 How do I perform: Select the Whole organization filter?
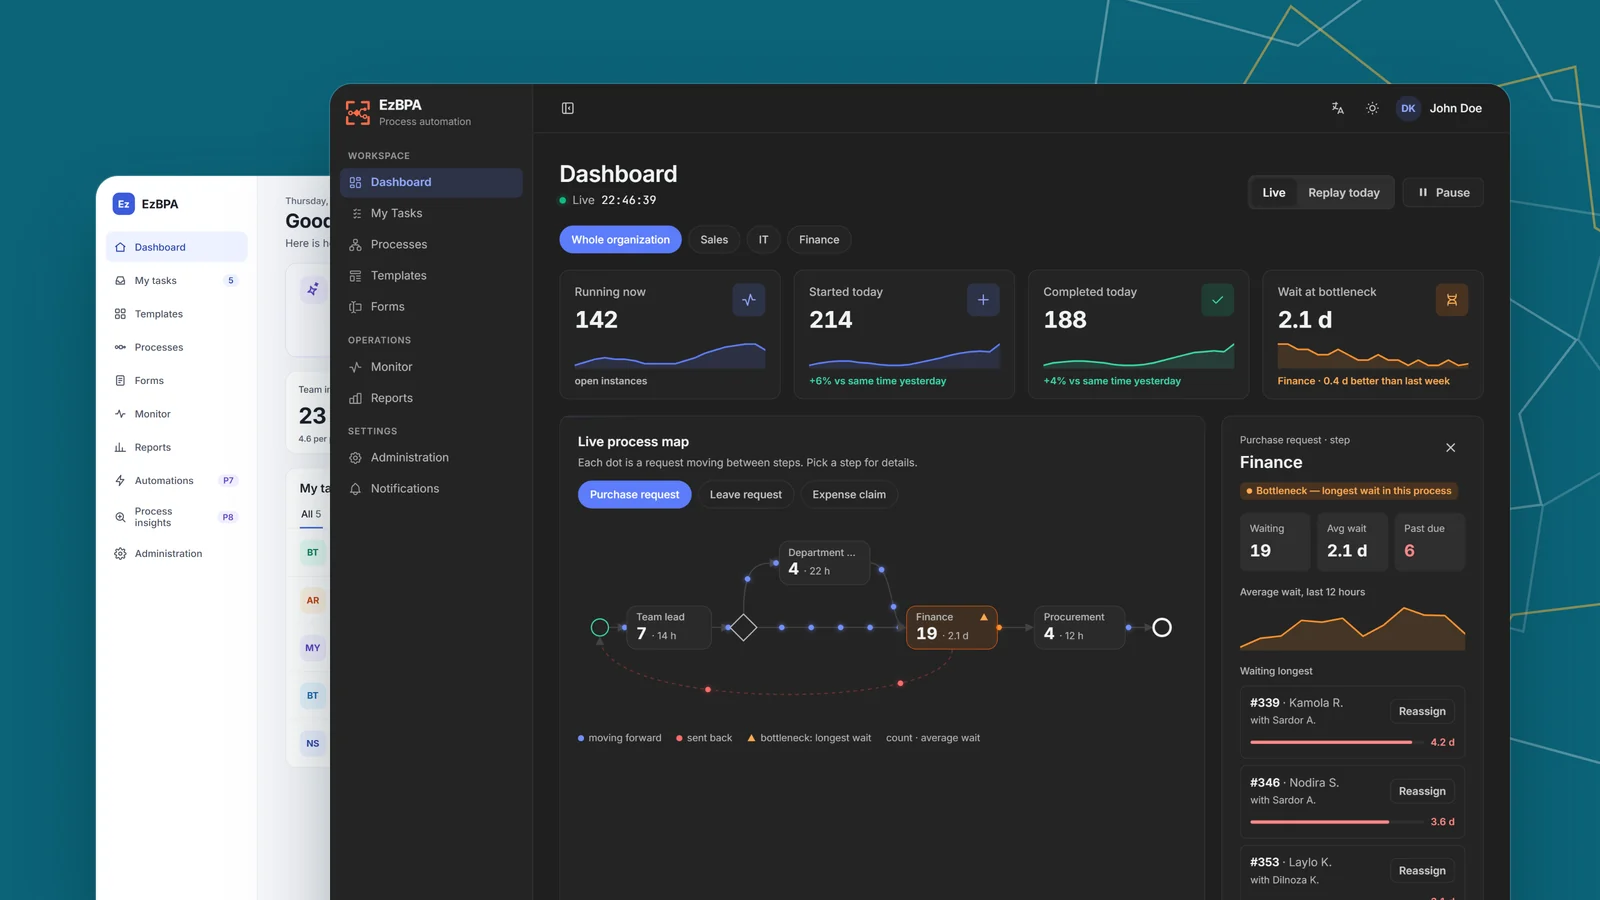(620, 240)
